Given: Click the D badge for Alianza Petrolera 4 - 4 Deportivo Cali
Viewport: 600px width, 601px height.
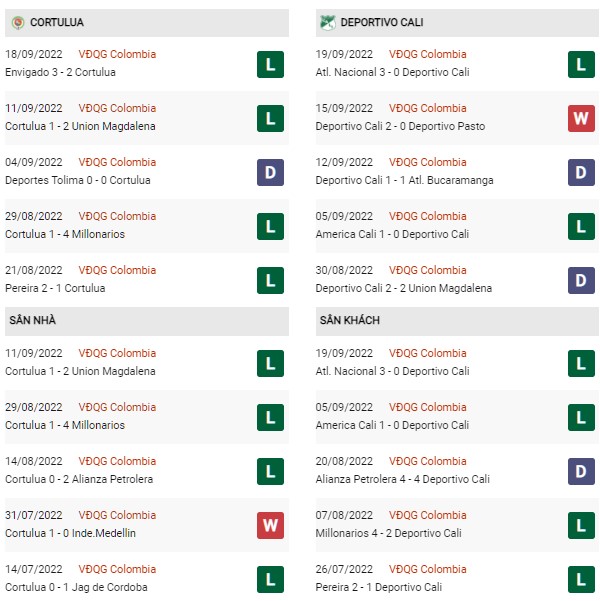Looking at the screenshot, I should tap(581, 471).
